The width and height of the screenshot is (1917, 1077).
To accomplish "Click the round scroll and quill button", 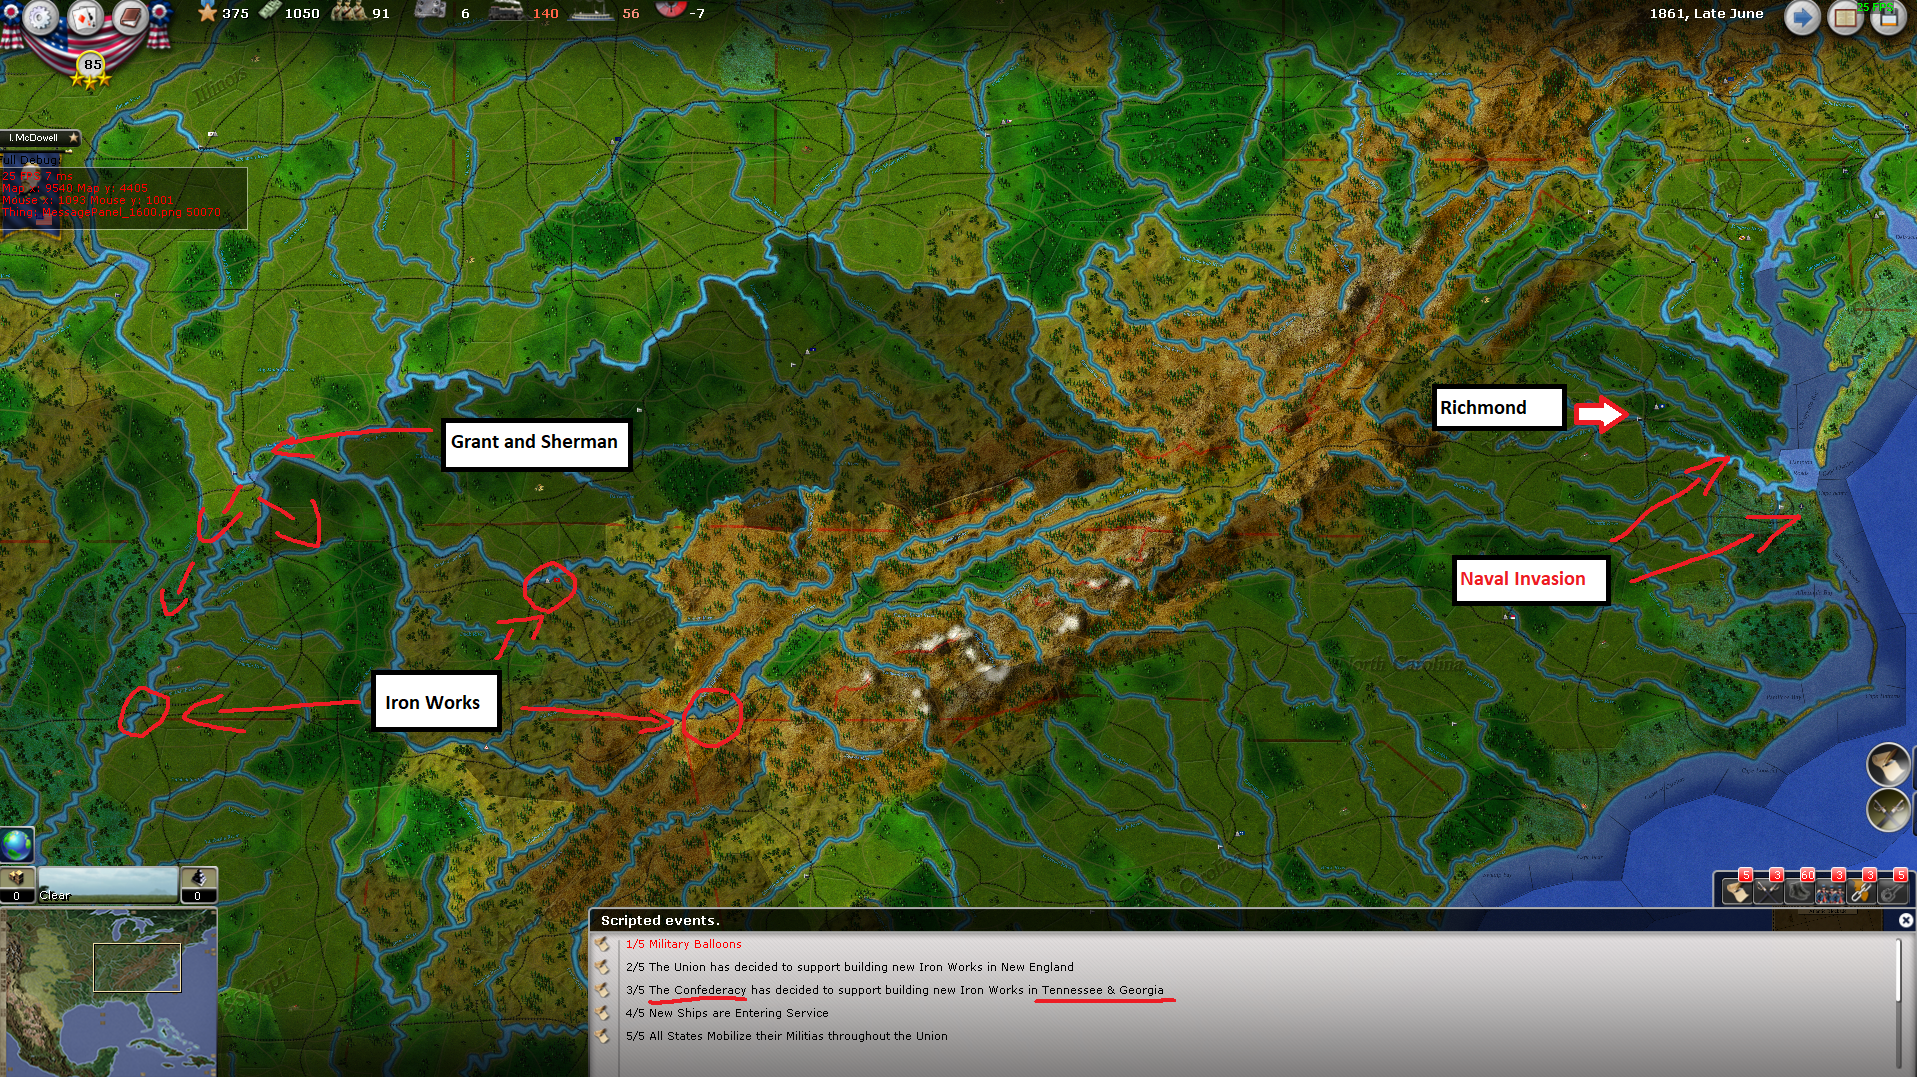I will click(x=1888, y=765).
